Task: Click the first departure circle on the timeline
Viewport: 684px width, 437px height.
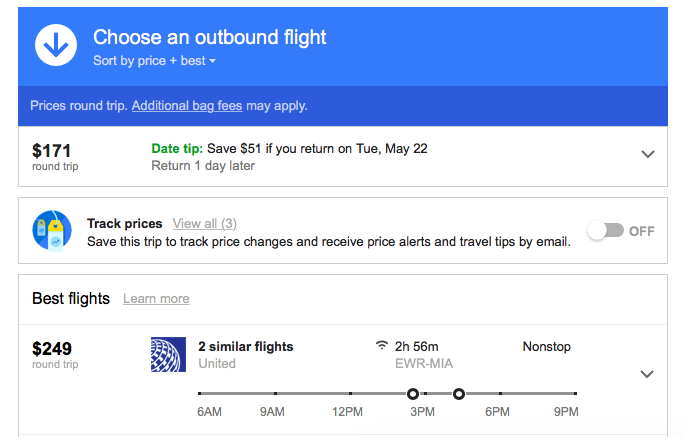Action: 413,394
